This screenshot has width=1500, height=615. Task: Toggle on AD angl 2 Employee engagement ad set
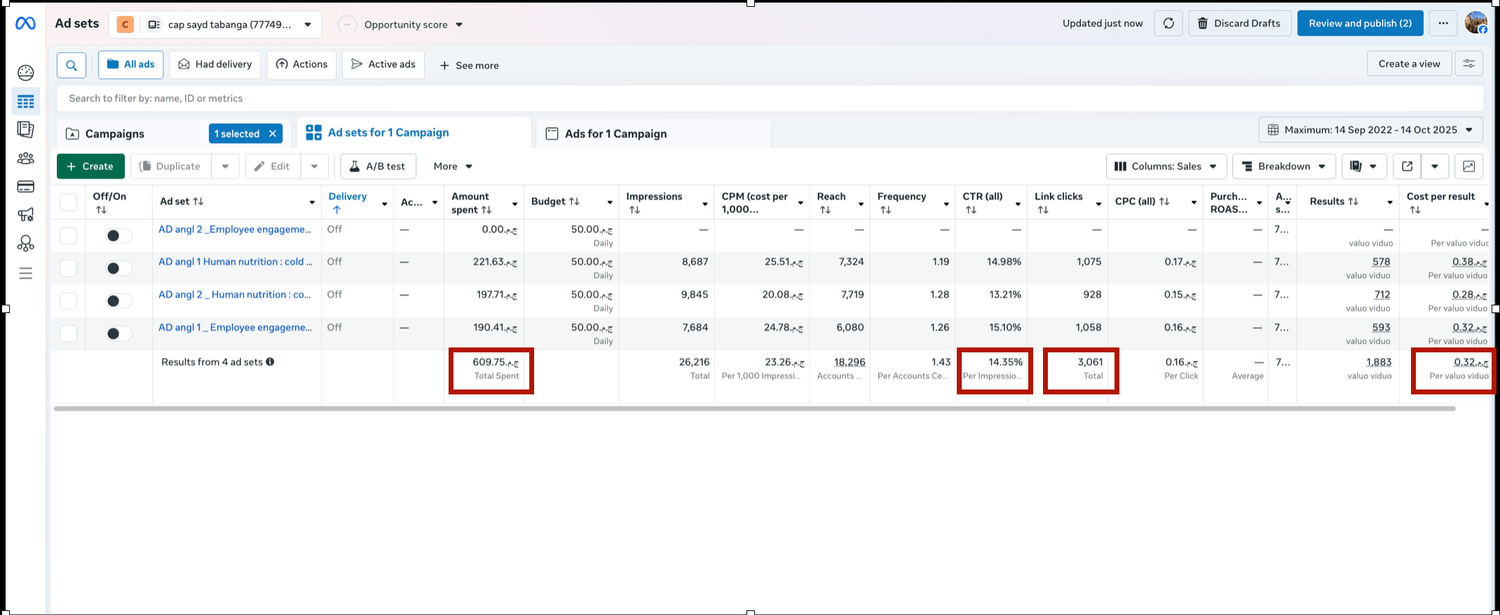[119, 236]
